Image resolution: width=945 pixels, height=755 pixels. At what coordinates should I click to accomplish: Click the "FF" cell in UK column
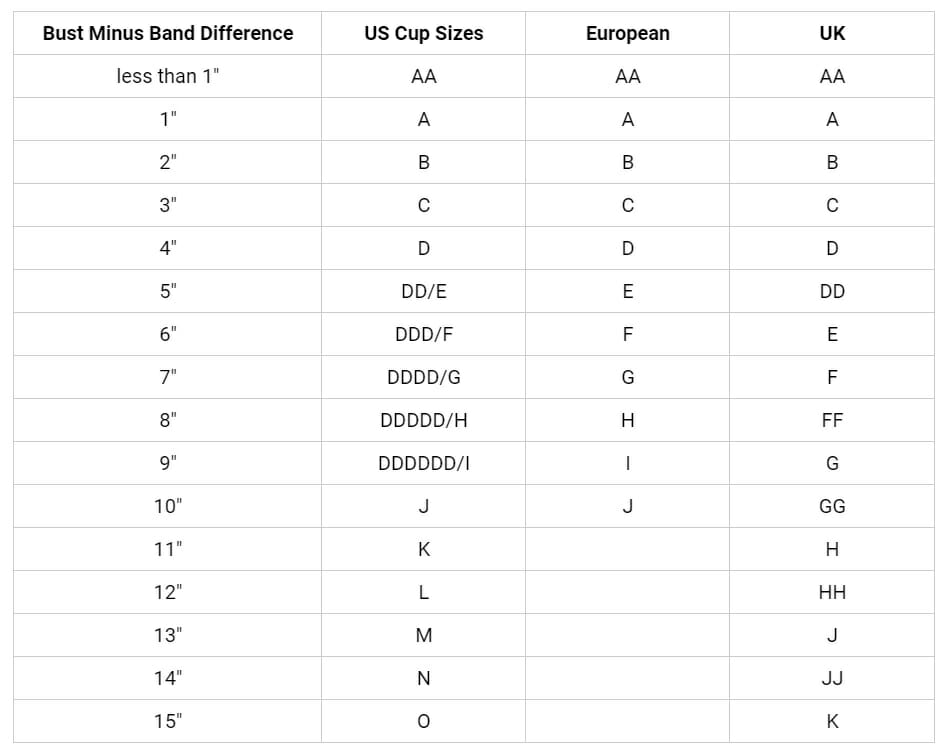coord(832,420)
